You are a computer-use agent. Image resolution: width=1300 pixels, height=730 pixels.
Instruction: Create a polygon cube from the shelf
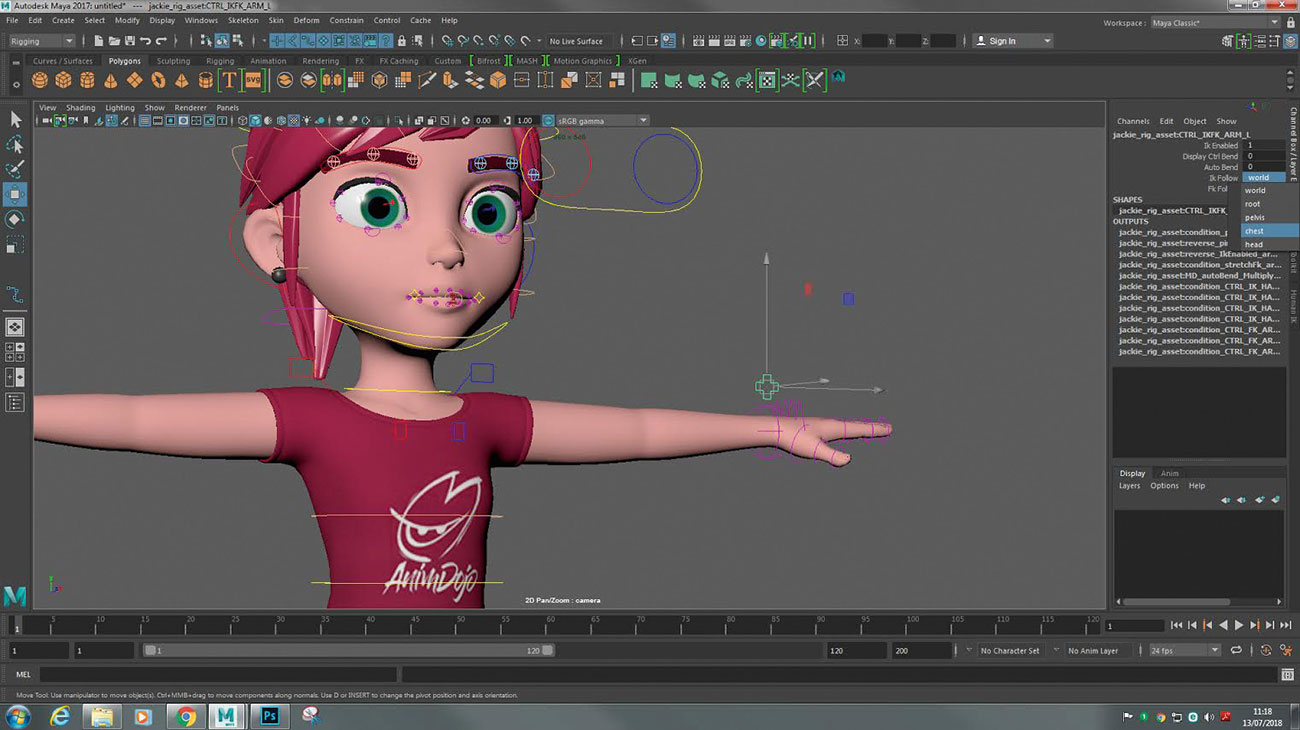(63, 80)
